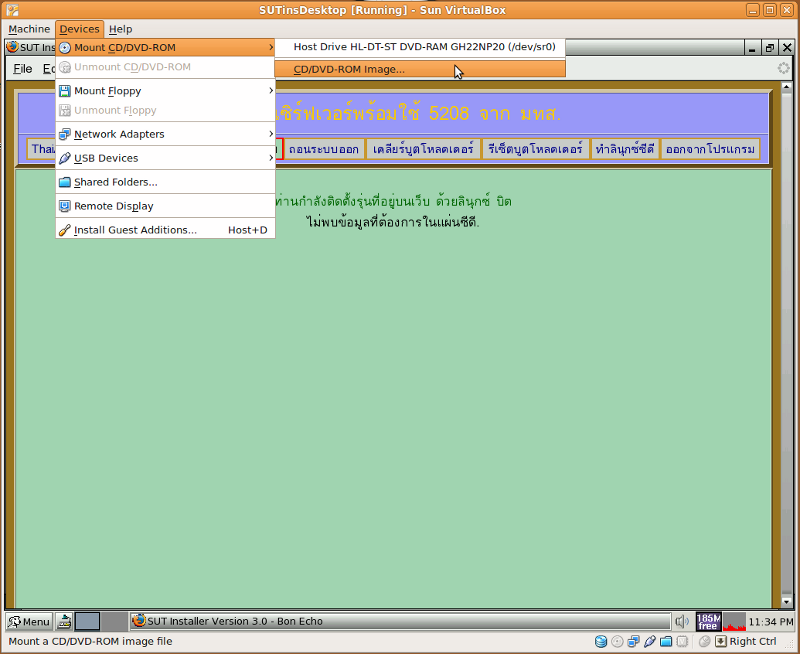The image size is (800, 654).
Task: Click the เคลียร์บูตโหลดเดอร์ button
Action: [x=423, y=149]
